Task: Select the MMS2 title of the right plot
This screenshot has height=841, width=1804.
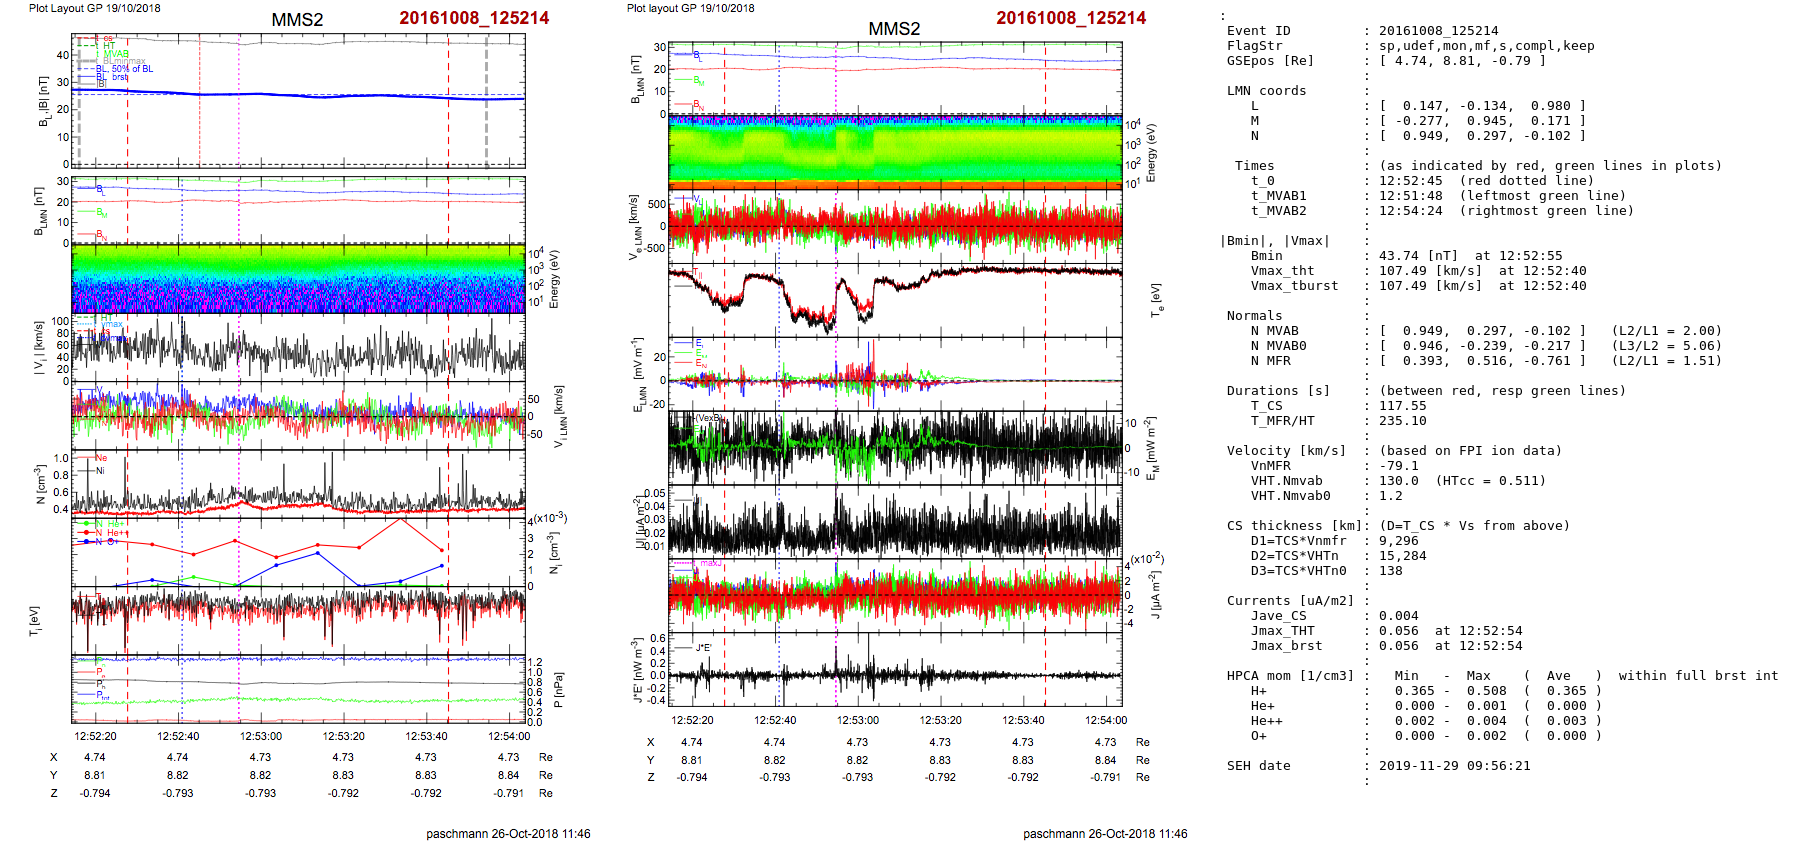Action: click(894, 29)
